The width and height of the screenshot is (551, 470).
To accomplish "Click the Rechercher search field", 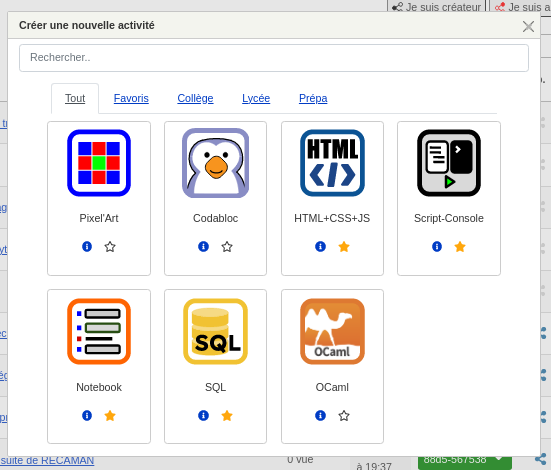I will pyautogui.click(x=274, y=58).
